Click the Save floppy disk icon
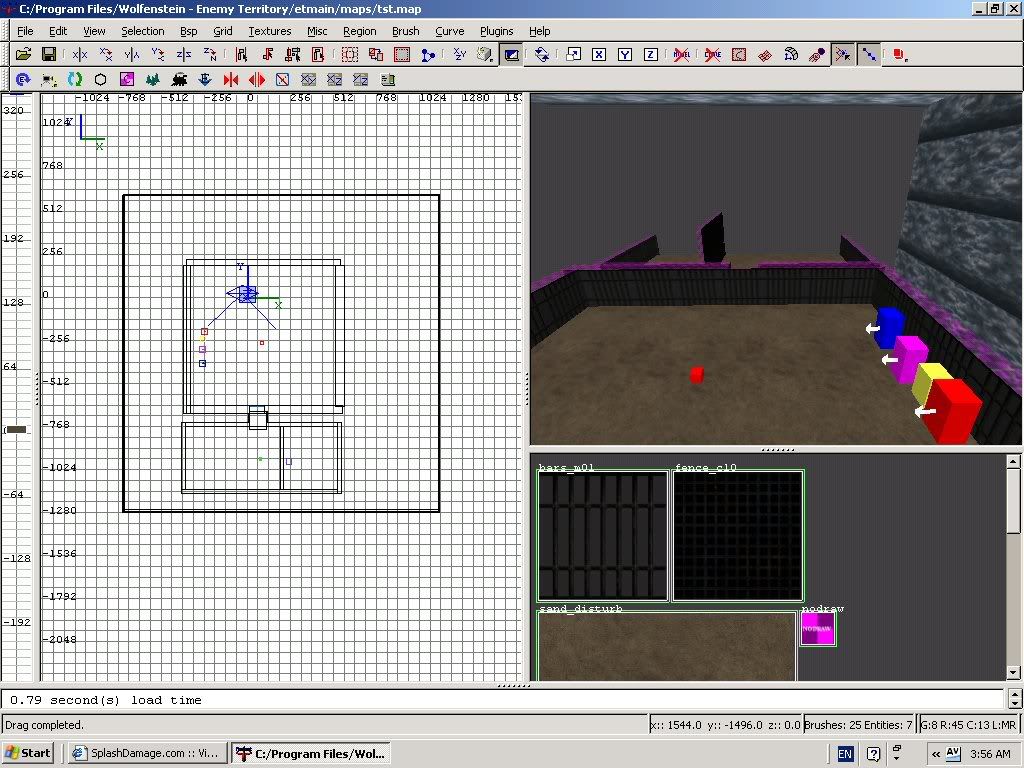 pos(47,54)
